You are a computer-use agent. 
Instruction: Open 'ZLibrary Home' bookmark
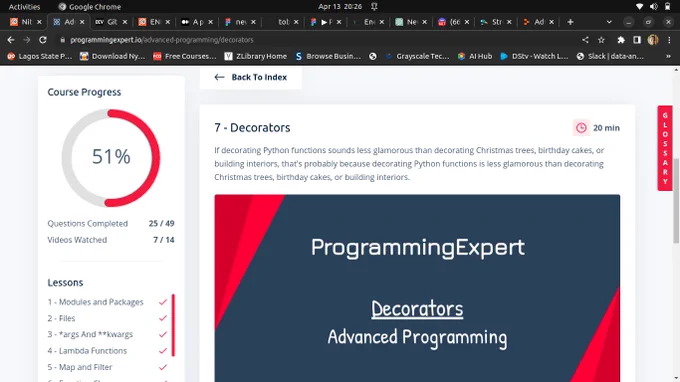(255, 56)
